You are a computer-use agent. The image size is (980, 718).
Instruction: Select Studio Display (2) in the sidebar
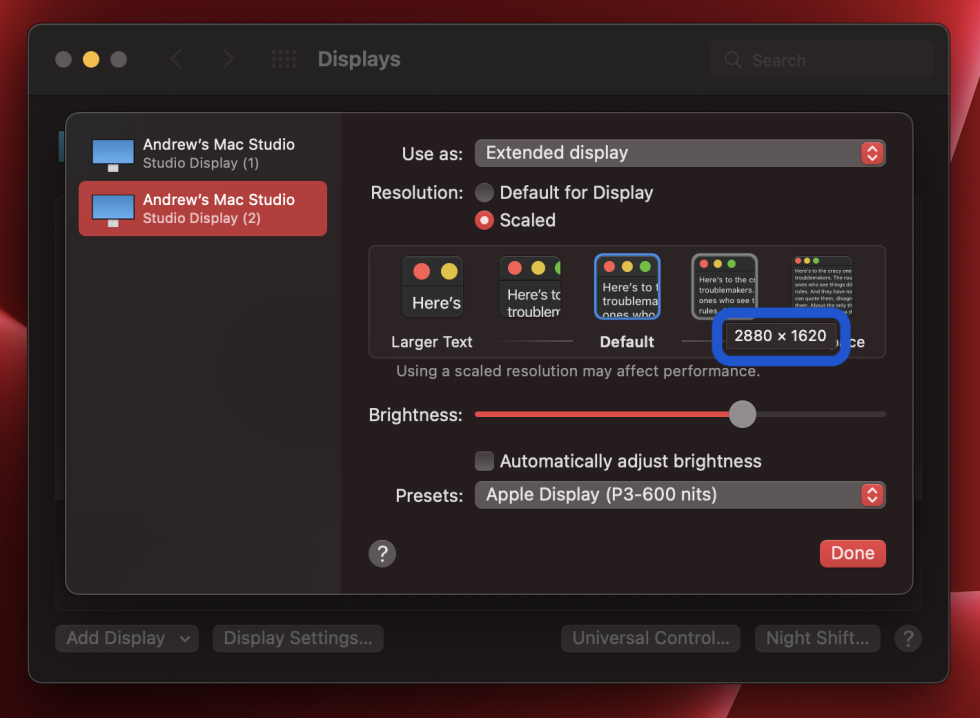pyautogui.click(x=202, y=209)
